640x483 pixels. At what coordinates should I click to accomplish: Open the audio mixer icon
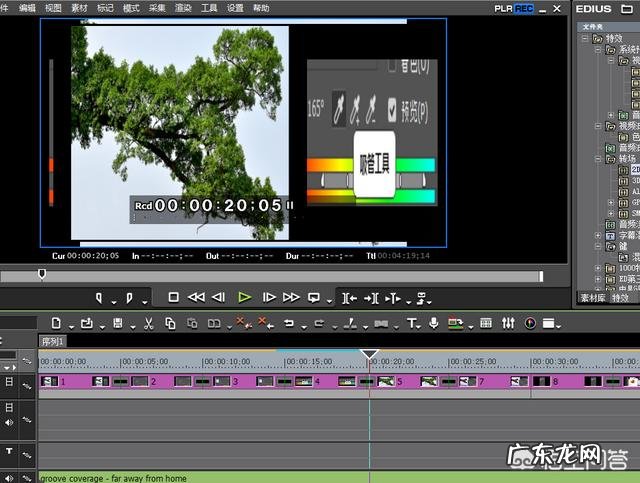(508, 323)
